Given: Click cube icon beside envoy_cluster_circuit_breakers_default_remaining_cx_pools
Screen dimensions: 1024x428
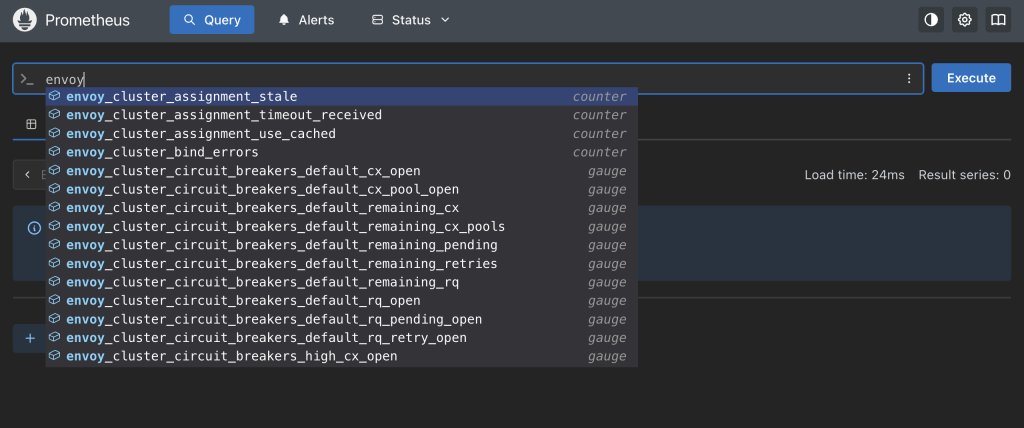Looking at the screenshot, I should coord(55,226).
